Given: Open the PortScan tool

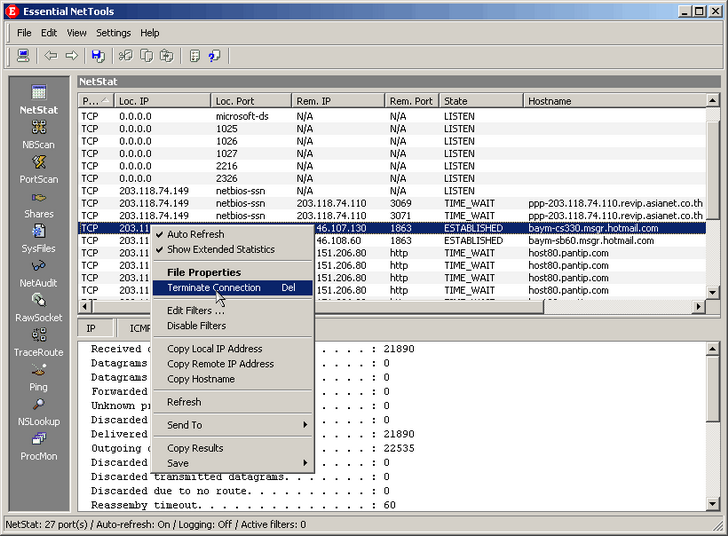Looking at the screenshot, I should [x=39, y=170].
